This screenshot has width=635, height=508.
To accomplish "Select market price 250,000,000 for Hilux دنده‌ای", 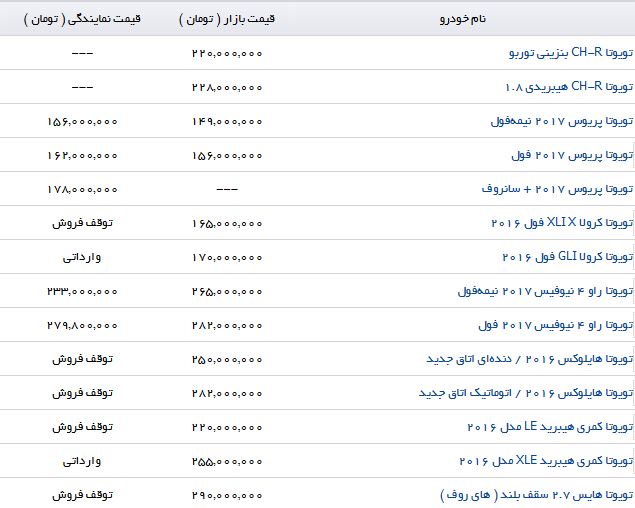I will pyautogui.click(x=227, y=360).
